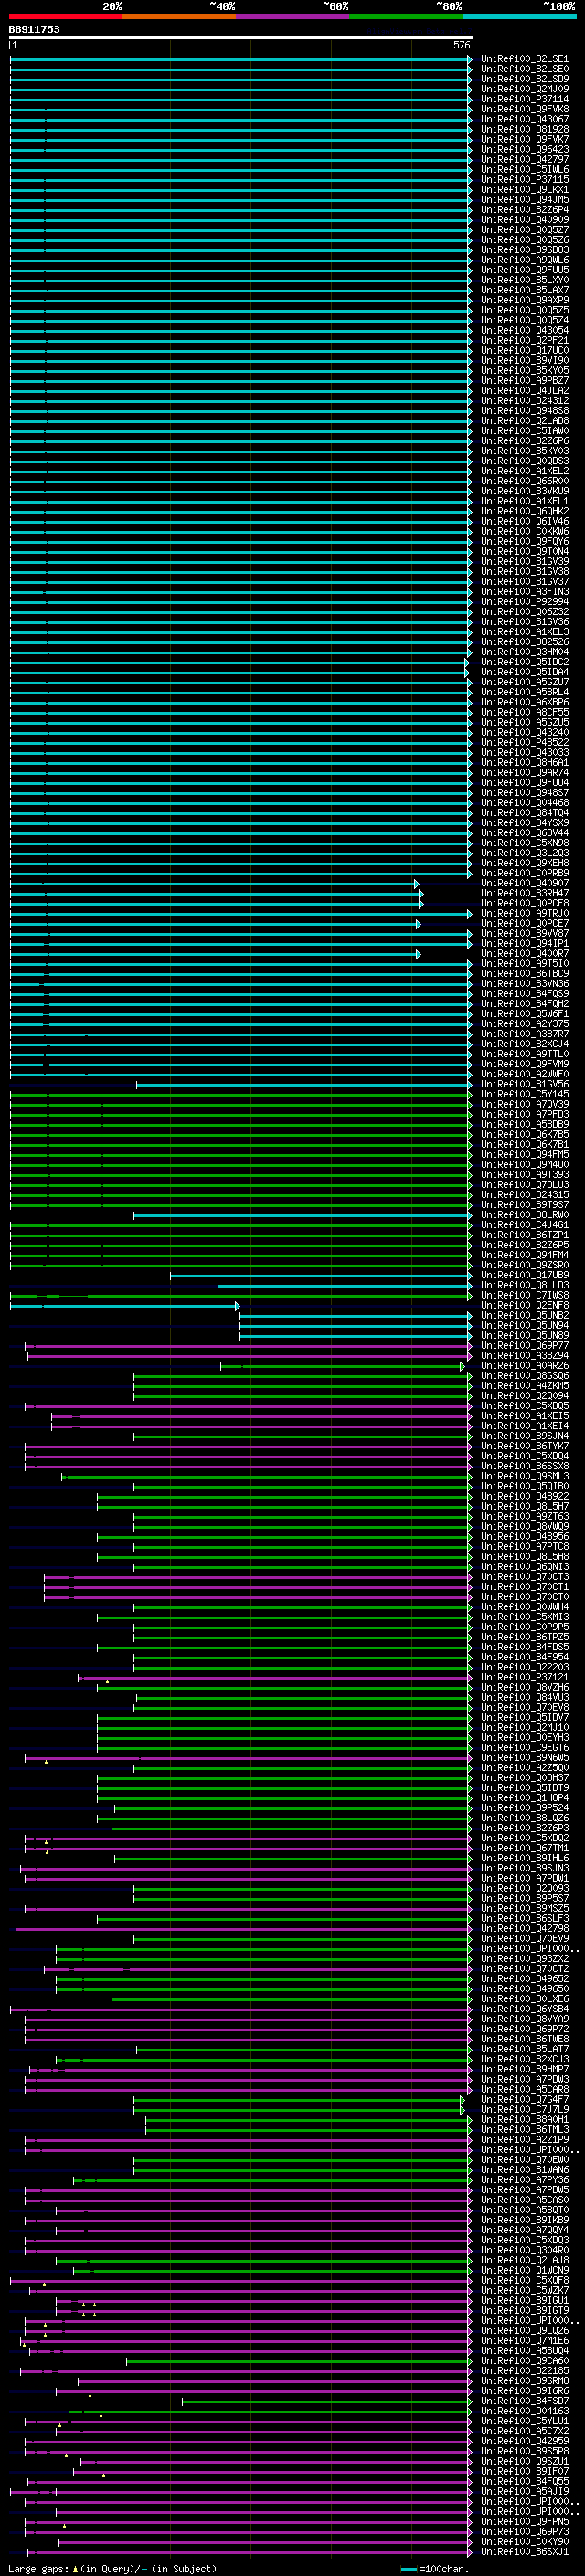
Task: Click hit label UniRef100_O81928
Action: point(524,129)
